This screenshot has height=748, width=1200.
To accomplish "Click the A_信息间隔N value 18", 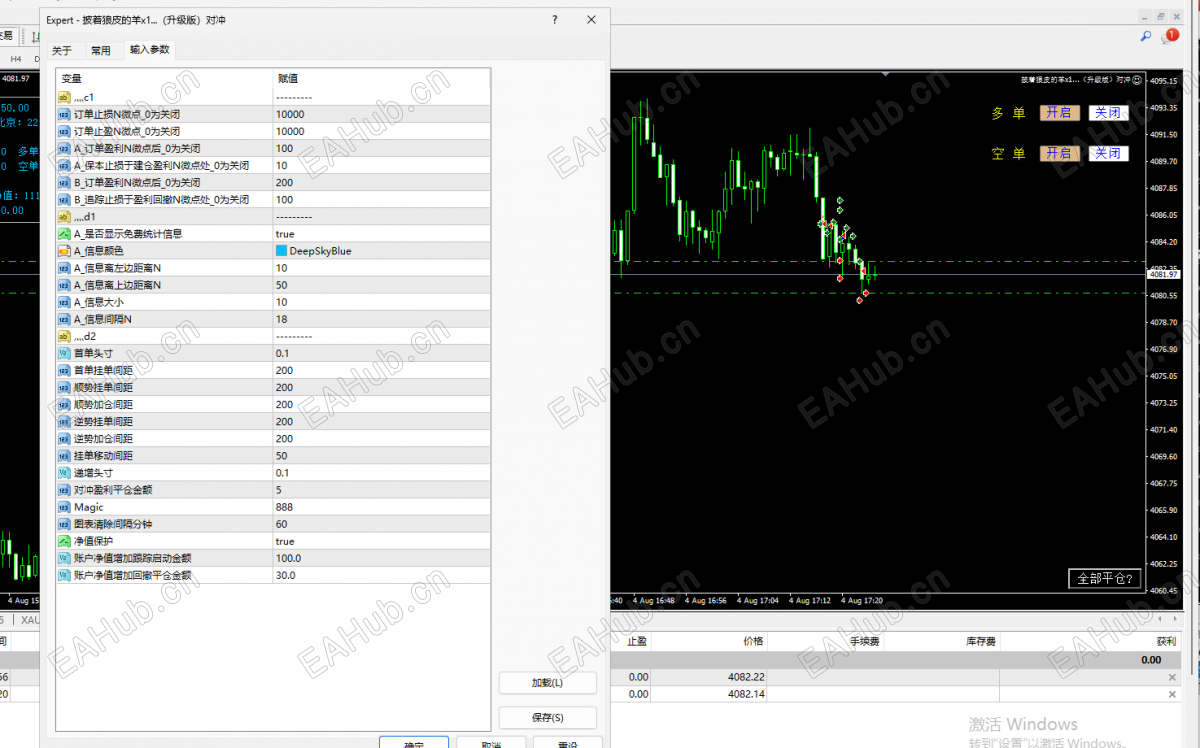I will pyautogui.click(x=381, y=319).
